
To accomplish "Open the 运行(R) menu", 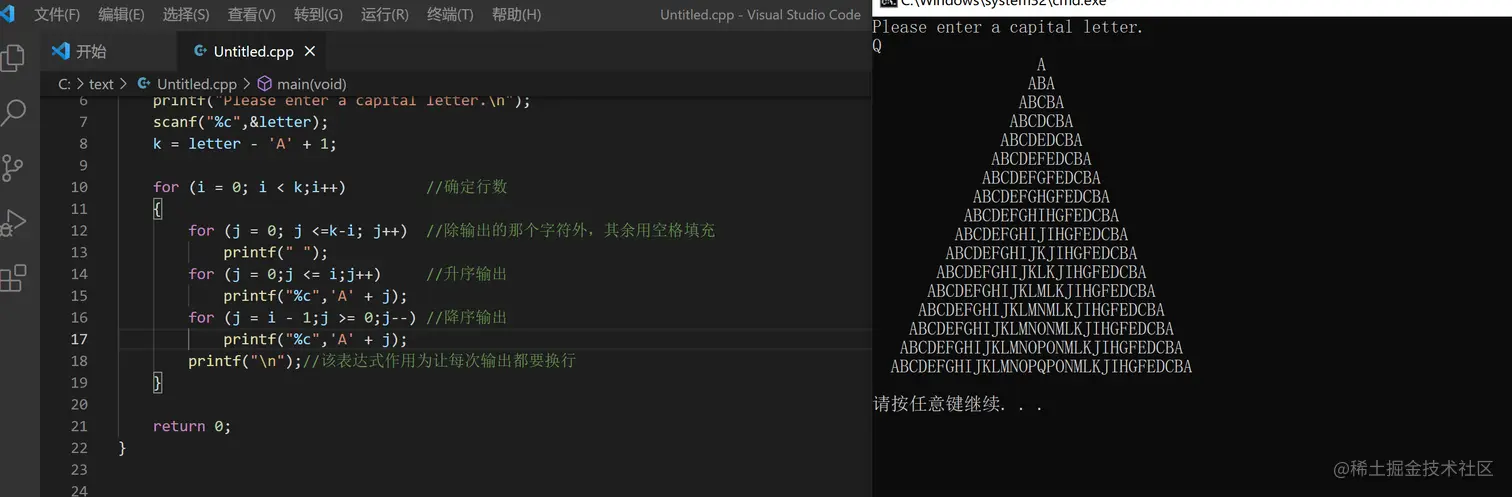I will (385, 15).
